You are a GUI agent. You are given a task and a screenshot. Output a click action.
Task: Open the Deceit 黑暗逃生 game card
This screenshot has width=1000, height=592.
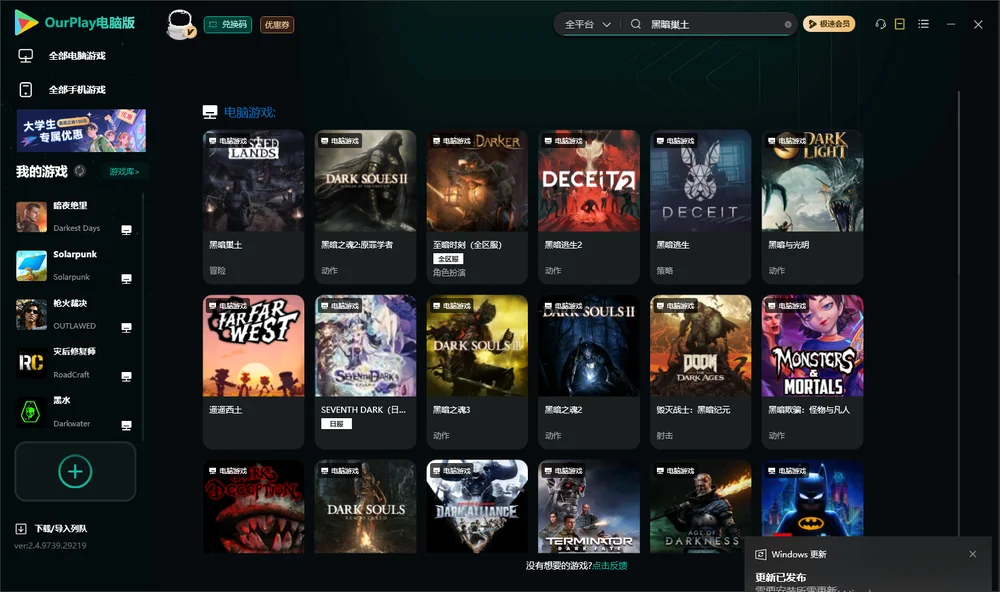(x=701, y=207)
